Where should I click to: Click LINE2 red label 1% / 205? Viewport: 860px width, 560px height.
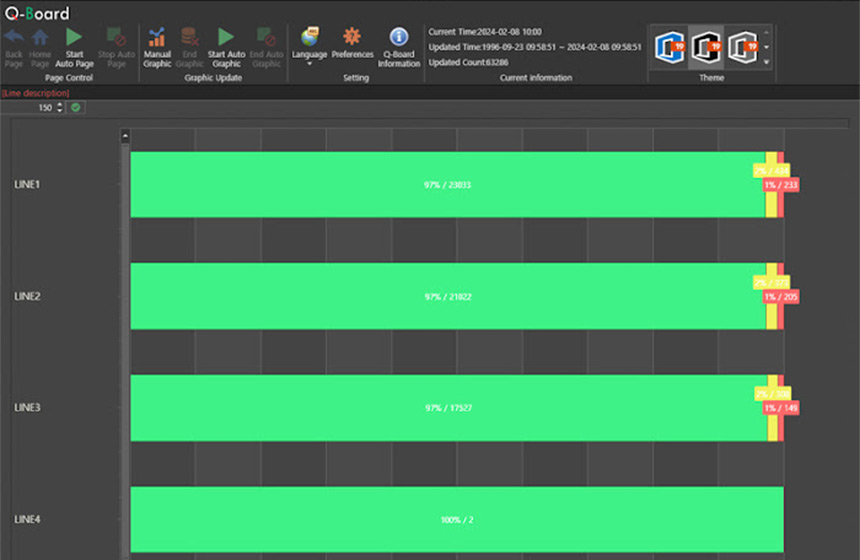(781, 297)
